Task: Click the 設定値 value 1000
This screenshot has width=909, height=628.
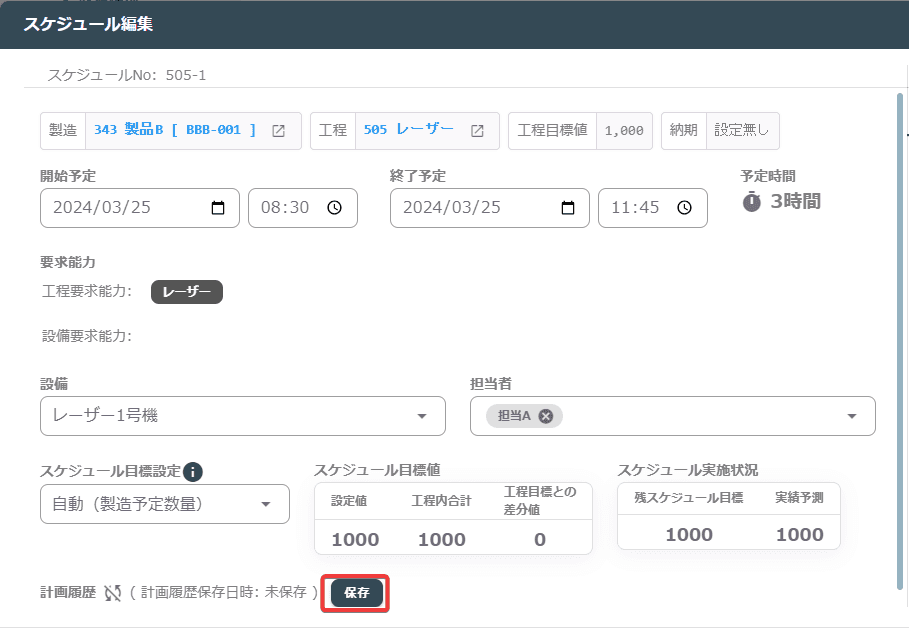Action: click(355, 539)
